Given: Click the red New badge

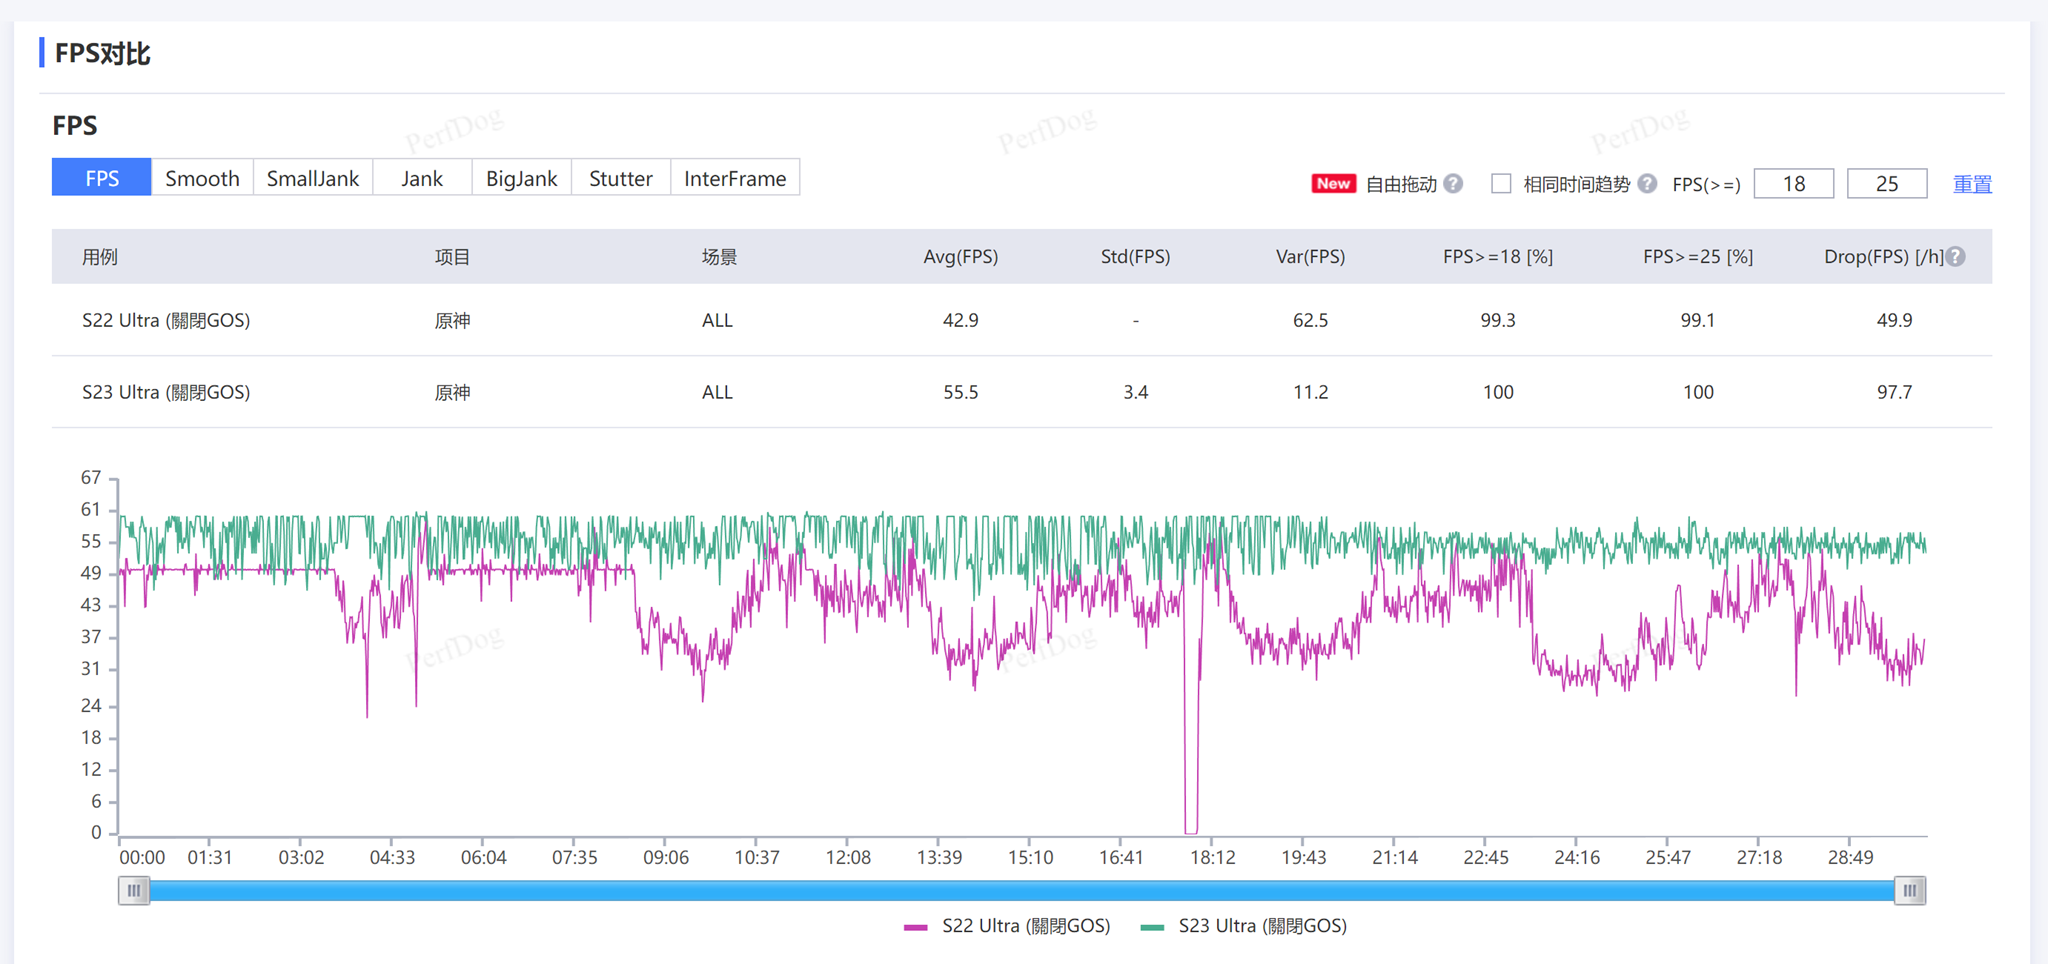Looking at the screenshot, I should coord(1332,184).
